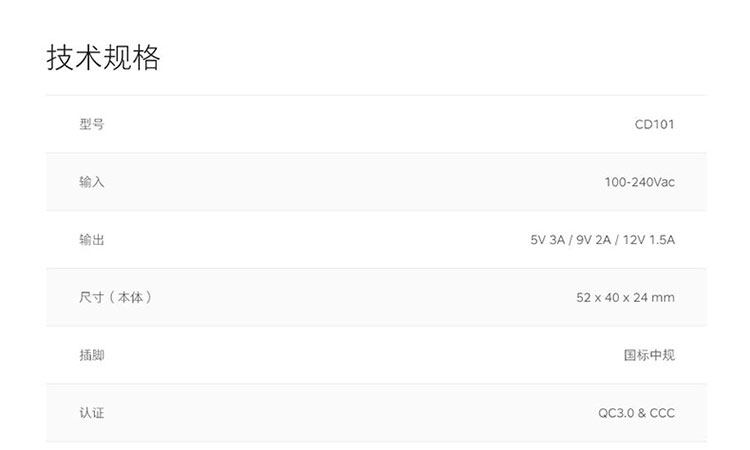Click the 本体 text inside parentheses

point(129,297)
